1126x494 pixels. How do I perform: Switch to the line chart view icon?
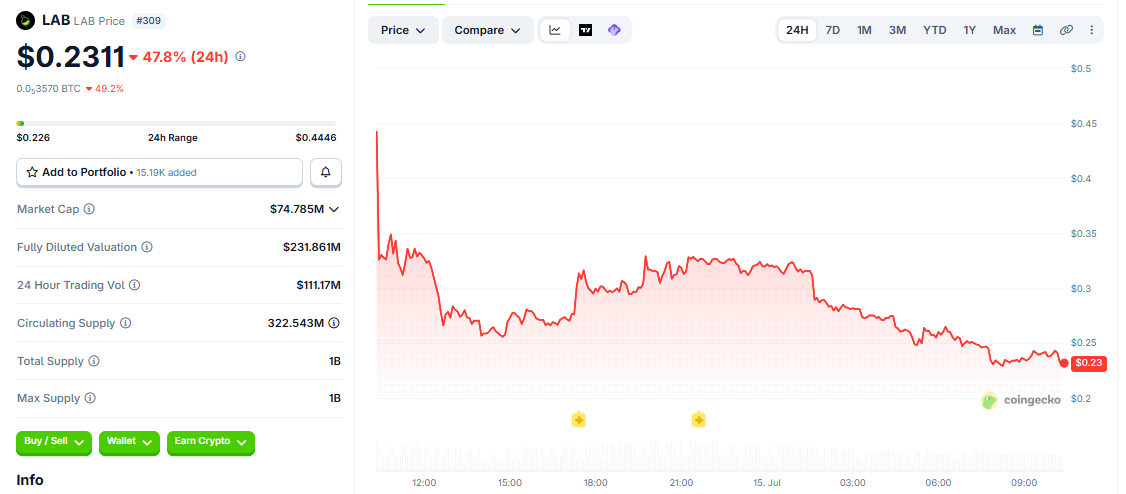pyautogui.click(x=555, y=30)
